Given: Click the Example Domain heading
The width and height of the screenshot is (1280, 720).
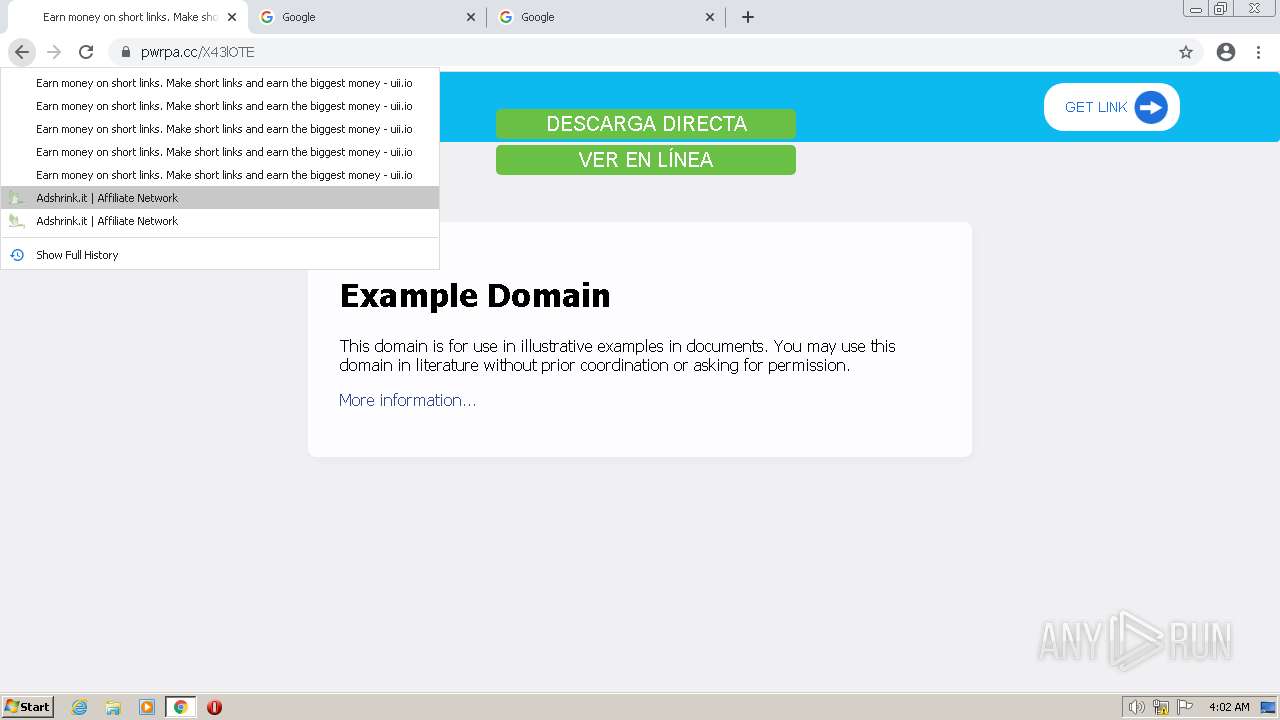Looking at the screenshot, I should [475, 295].
